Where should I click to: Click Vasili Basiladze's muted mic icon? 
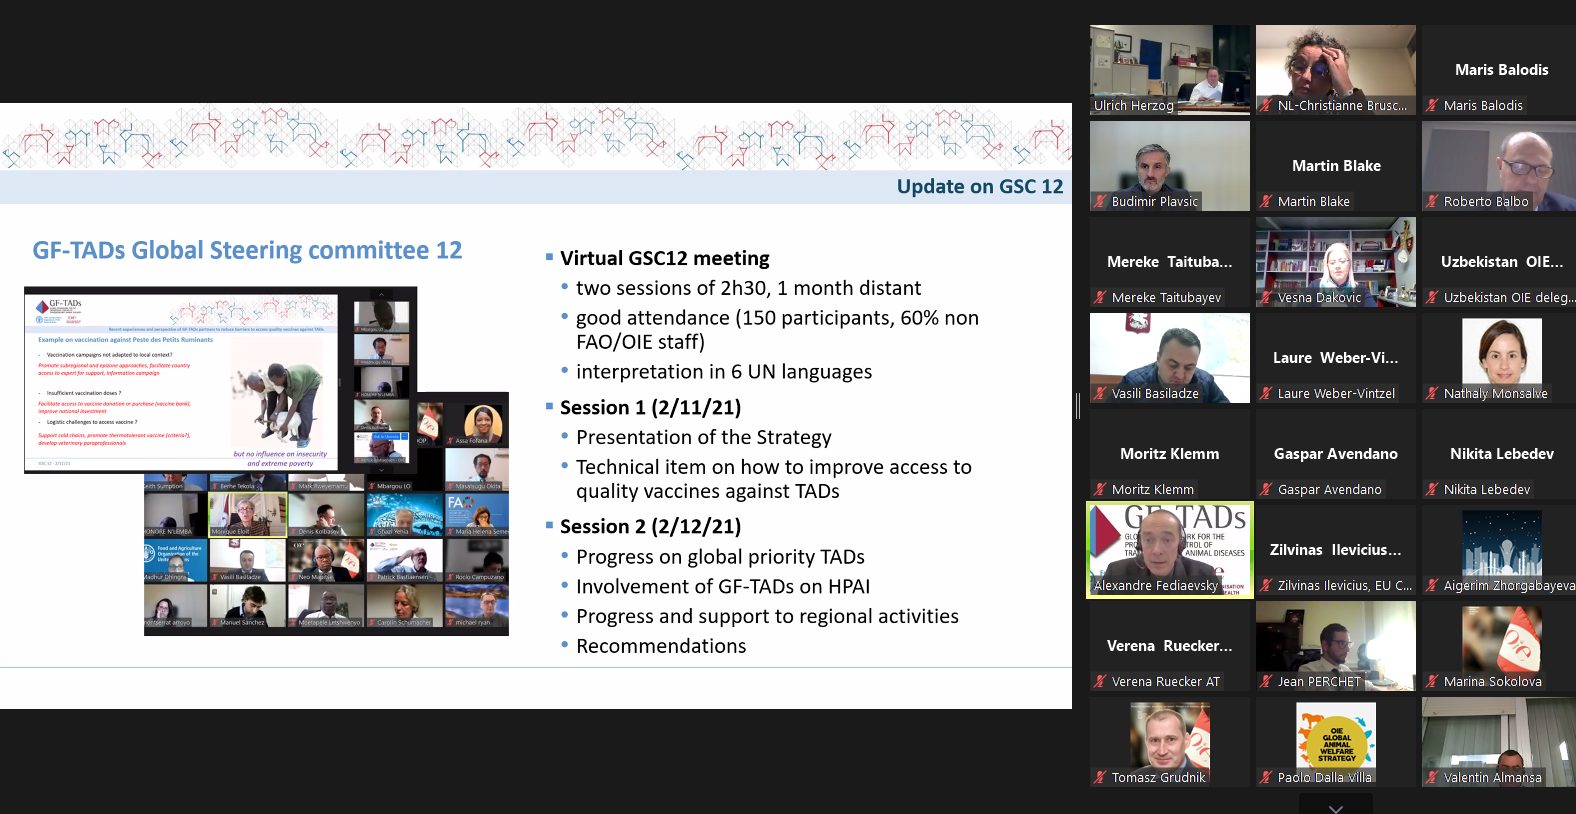(1100, 393)
